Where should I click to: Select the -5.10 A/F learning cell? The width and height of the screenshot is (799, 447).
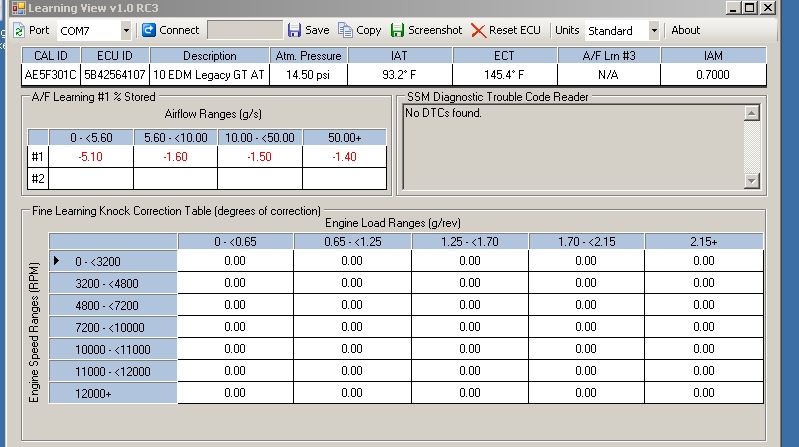pos(91,157)
